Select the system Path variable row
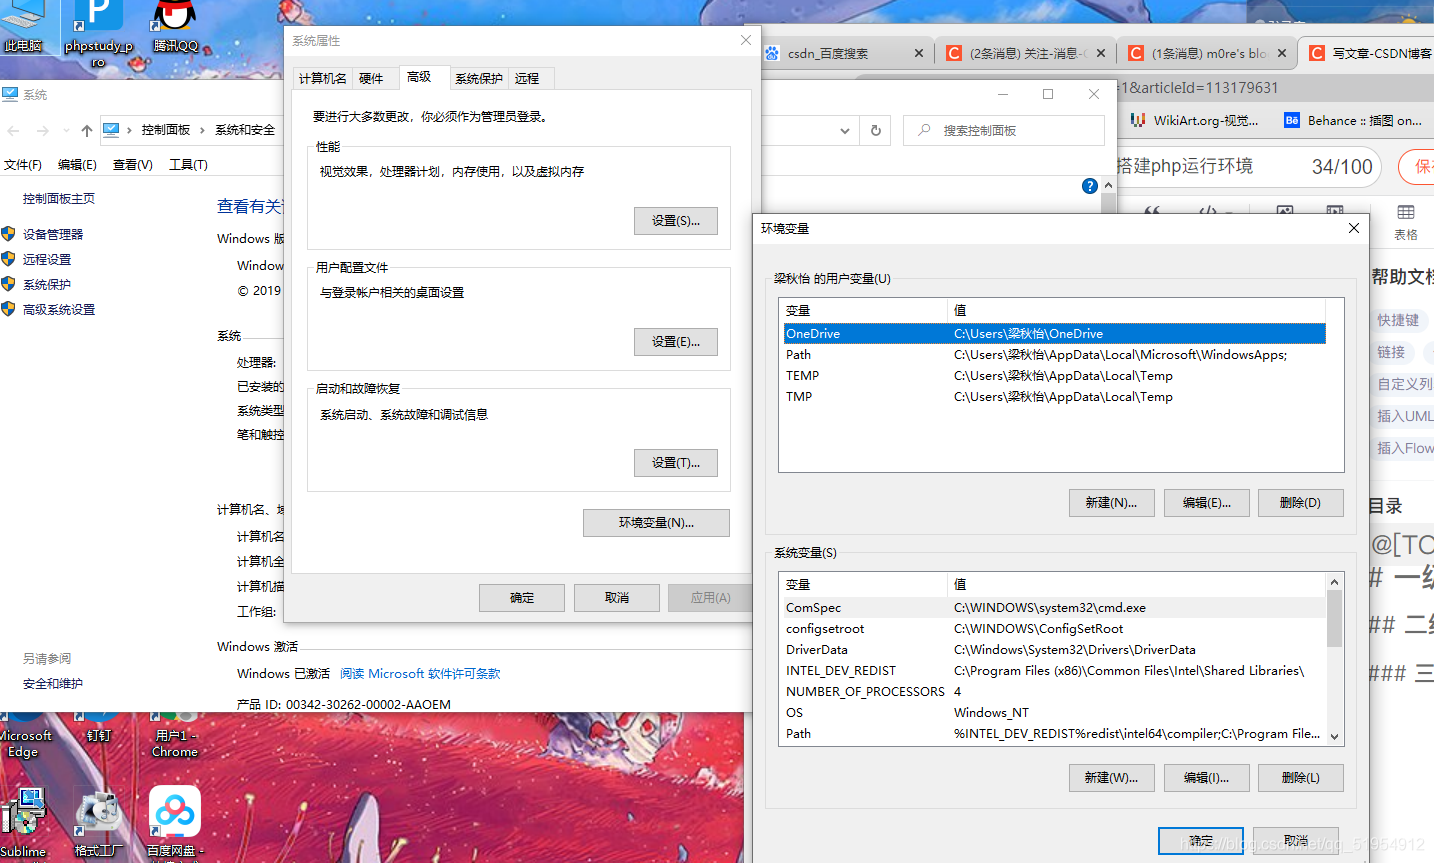The image size is (1434, 863). 1055,734
